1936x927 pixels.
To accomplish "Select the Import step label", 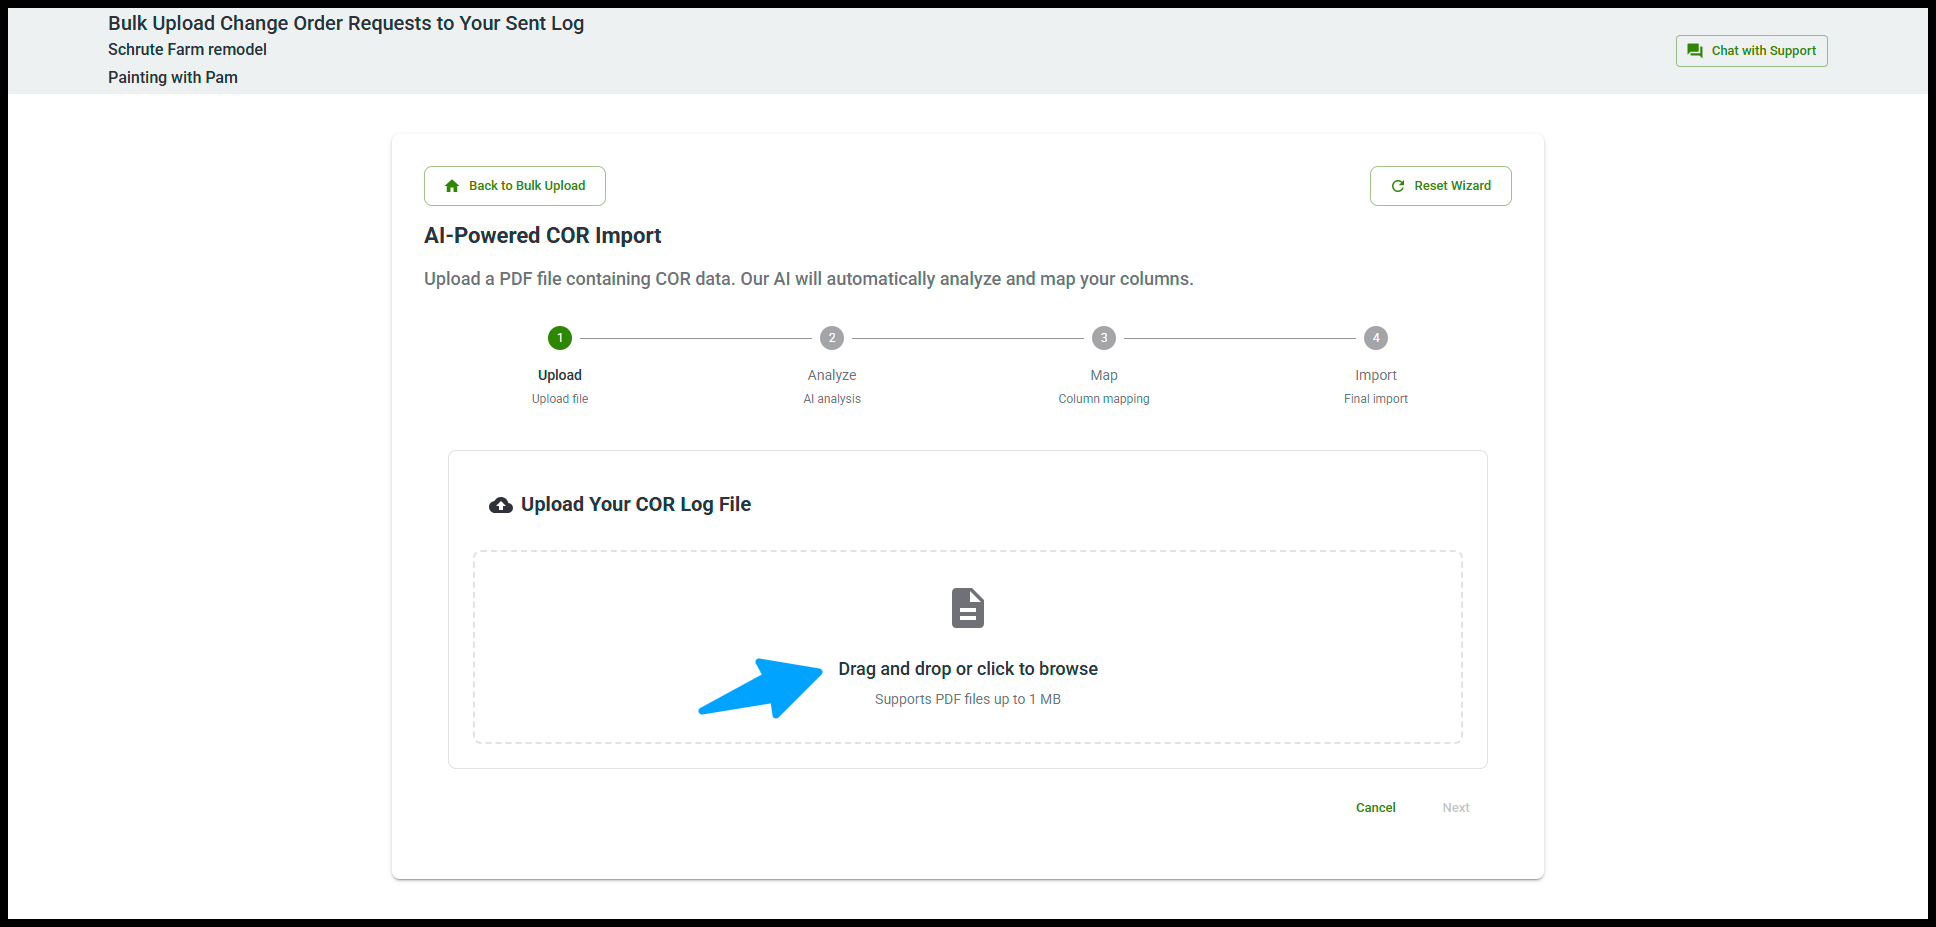I will pyautogui.click(x=1376, y=375).
